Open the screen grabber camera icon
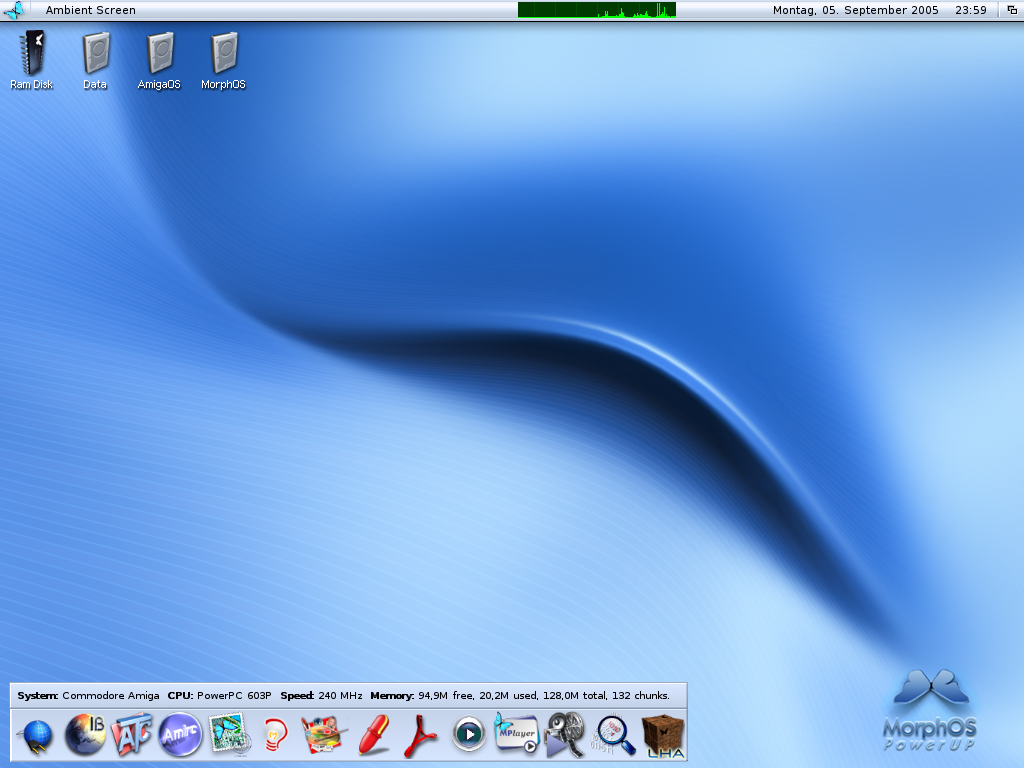Screen dimensions: 1024x768 tap(565, 735)
